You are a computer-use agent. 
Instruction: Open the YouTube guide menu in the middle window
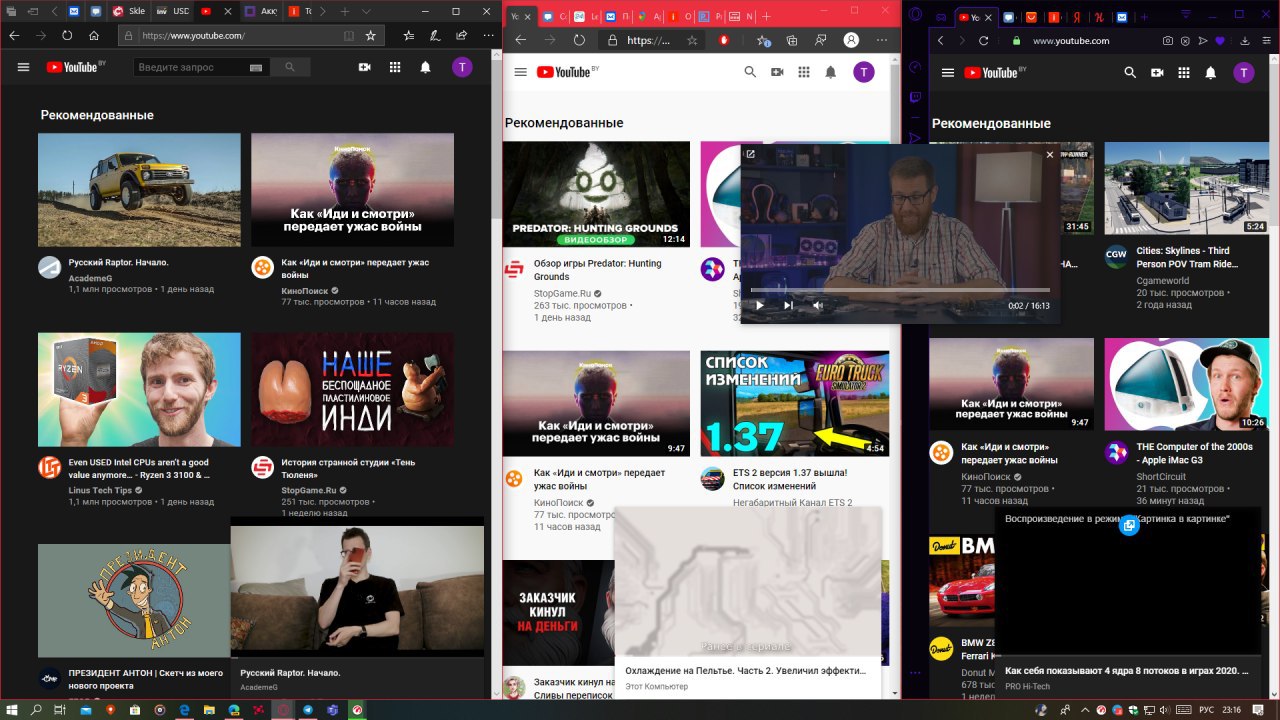pos(520,72)
